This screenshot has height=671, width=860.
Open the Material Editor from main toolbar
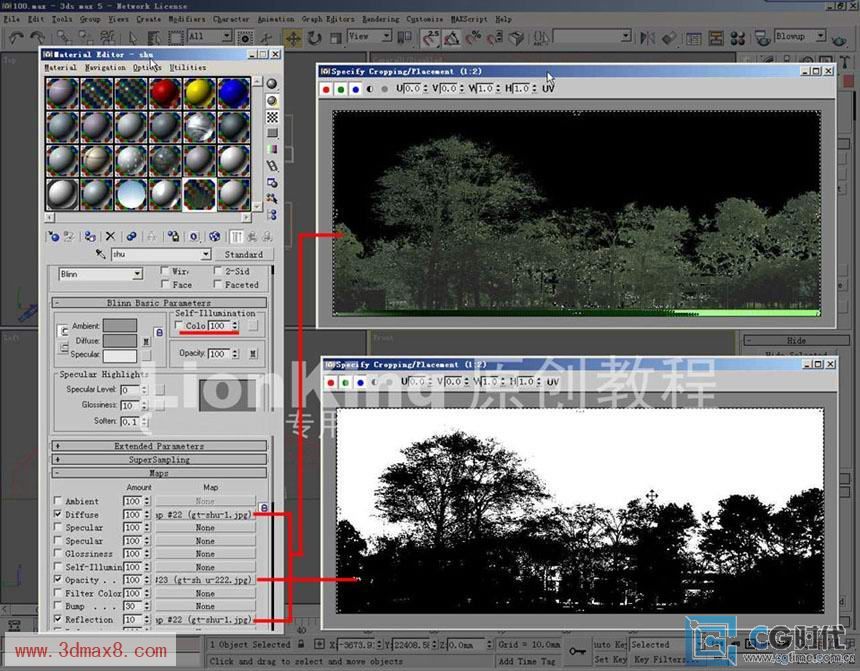click(x=738, y=38)
